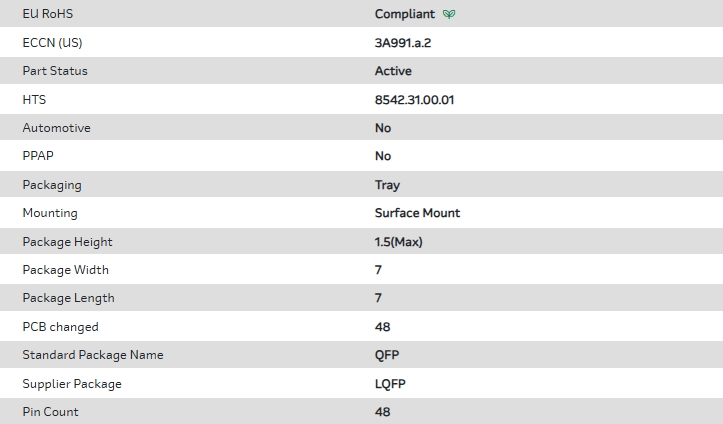
Task: Click the Package Length label
Action: [x=68, y=298]
